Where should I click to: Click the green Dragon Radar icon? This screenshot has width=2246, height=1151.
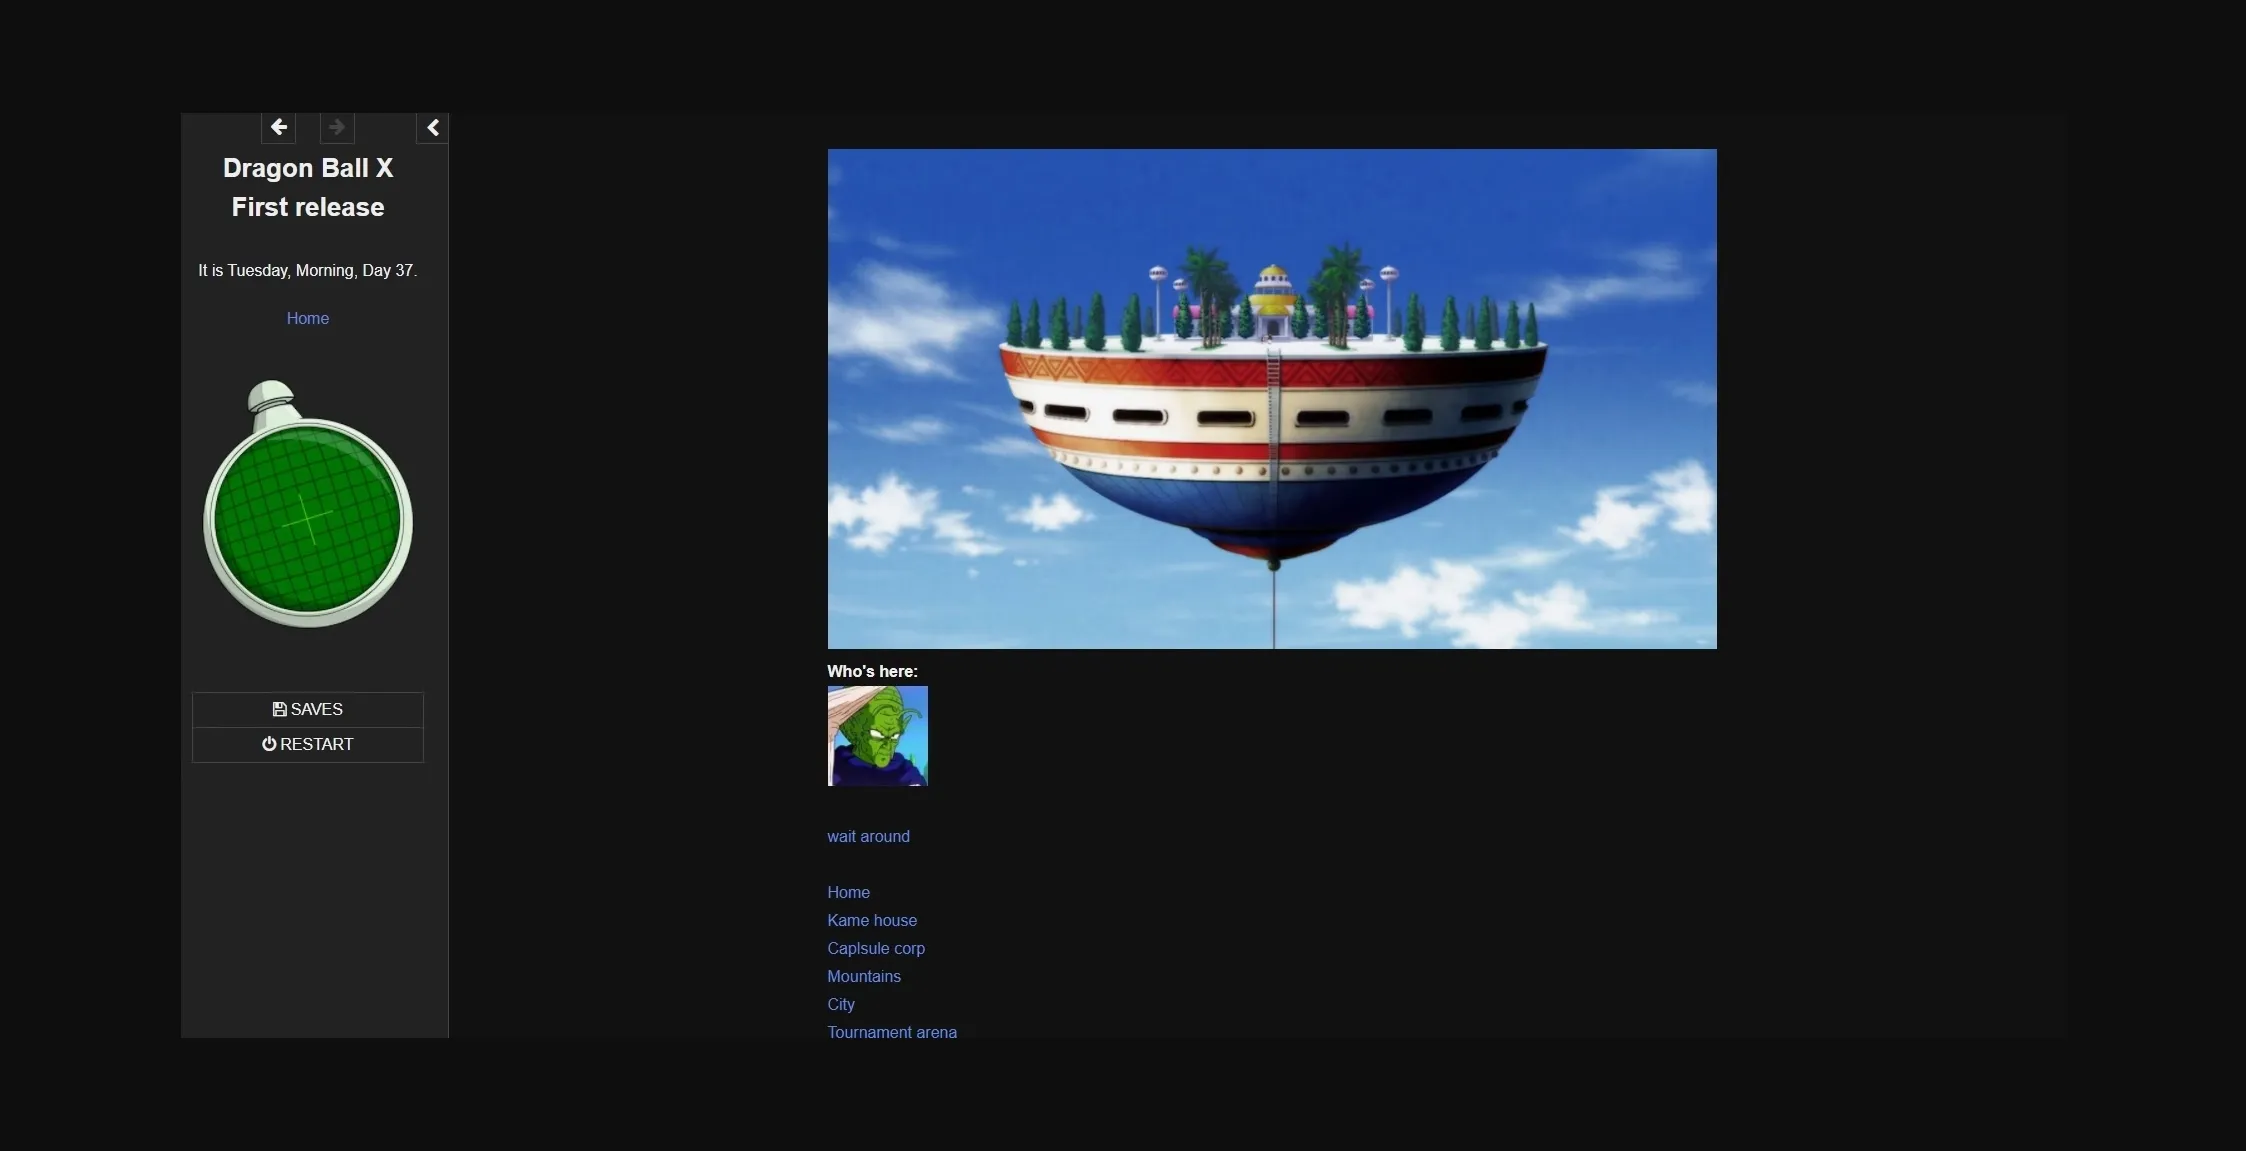[x=308, y=505]
